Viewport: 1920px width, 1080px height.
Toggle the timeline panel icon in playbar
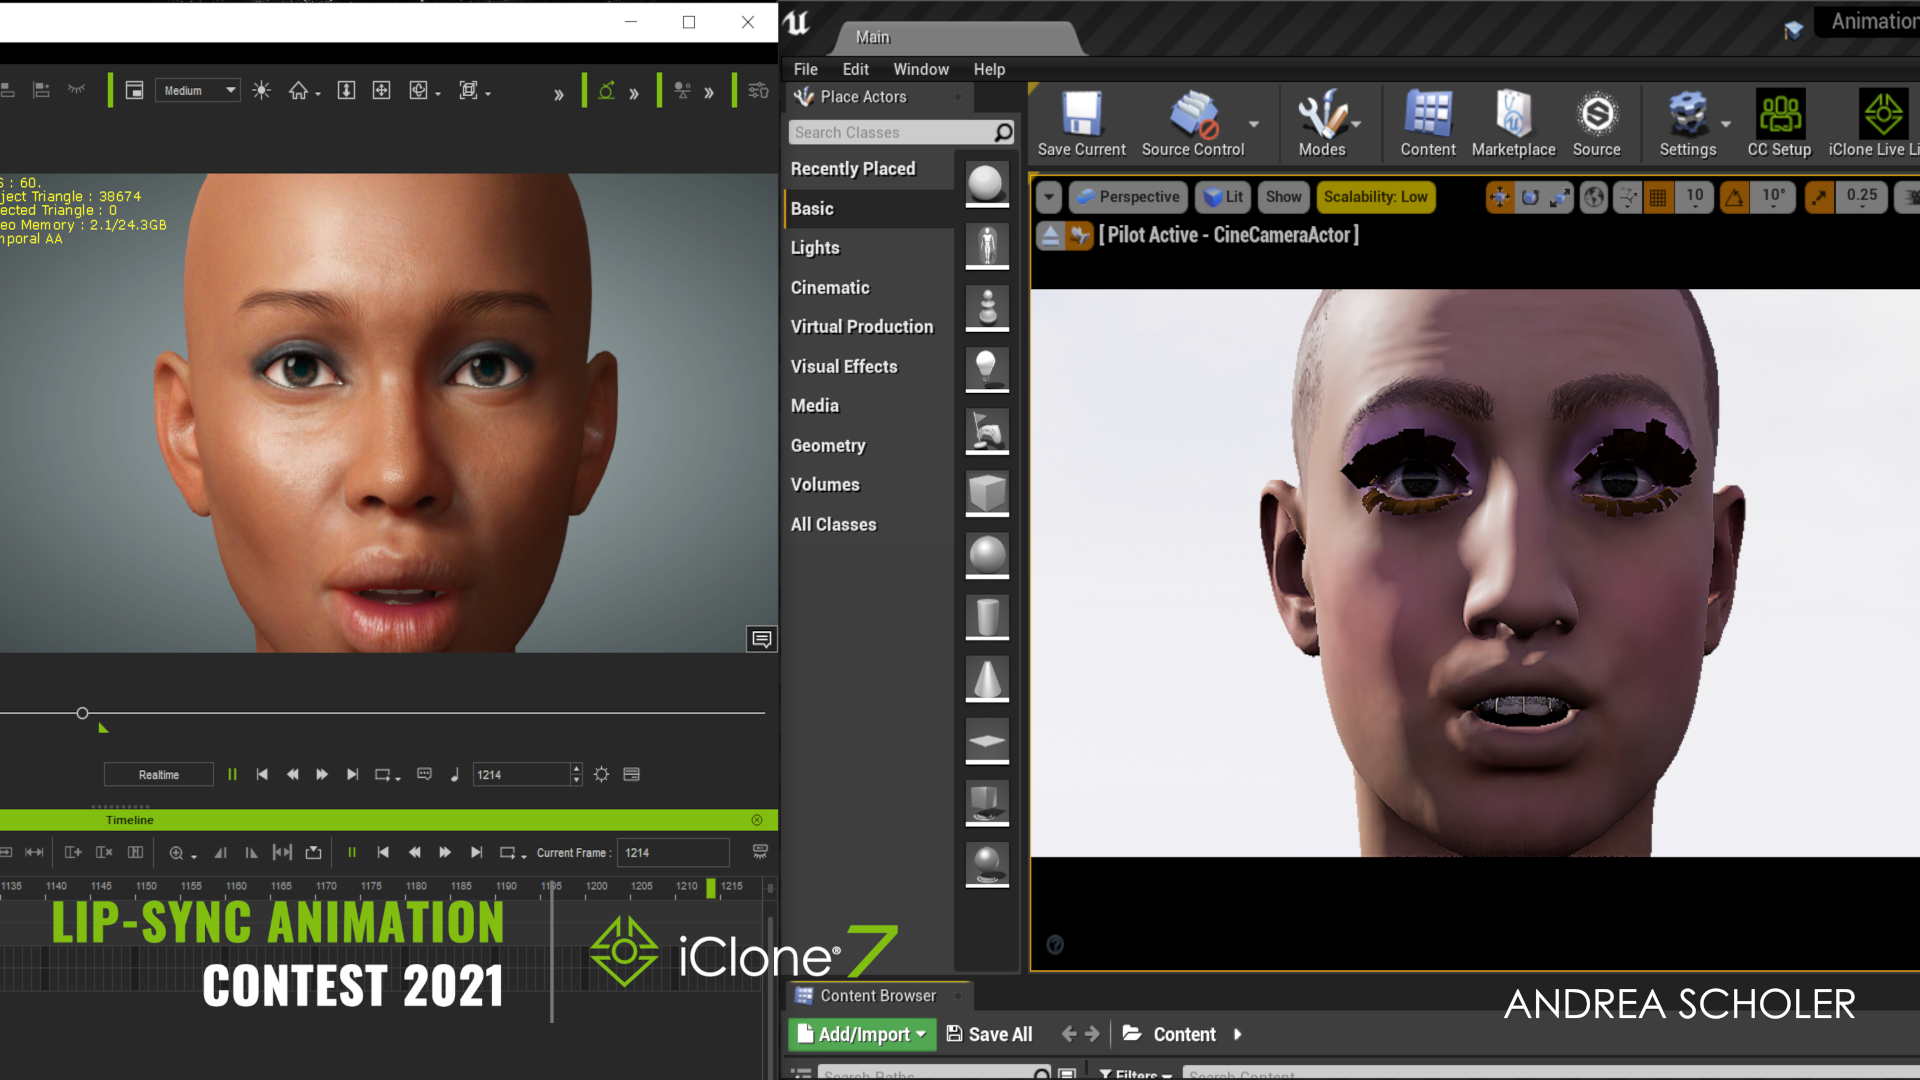pyautogui.click(x=631, y=774)
